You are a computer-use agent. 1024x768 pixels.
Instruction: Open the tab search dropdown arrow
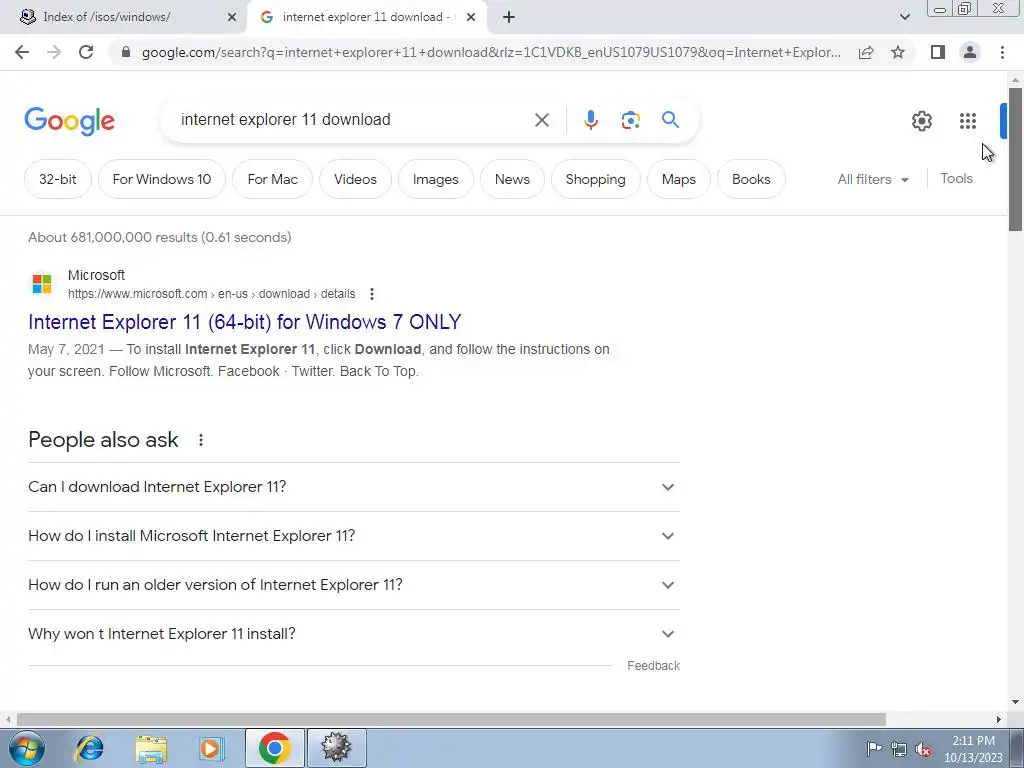[x=904, y=17]
